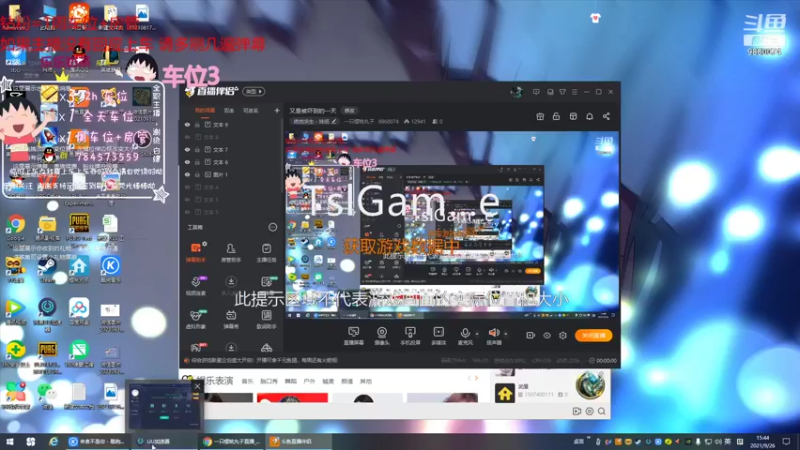The height and width of the screenshot is (450, 800).
Task: Select 舞蹈 tab in browser page
Action: pos(290,381)
